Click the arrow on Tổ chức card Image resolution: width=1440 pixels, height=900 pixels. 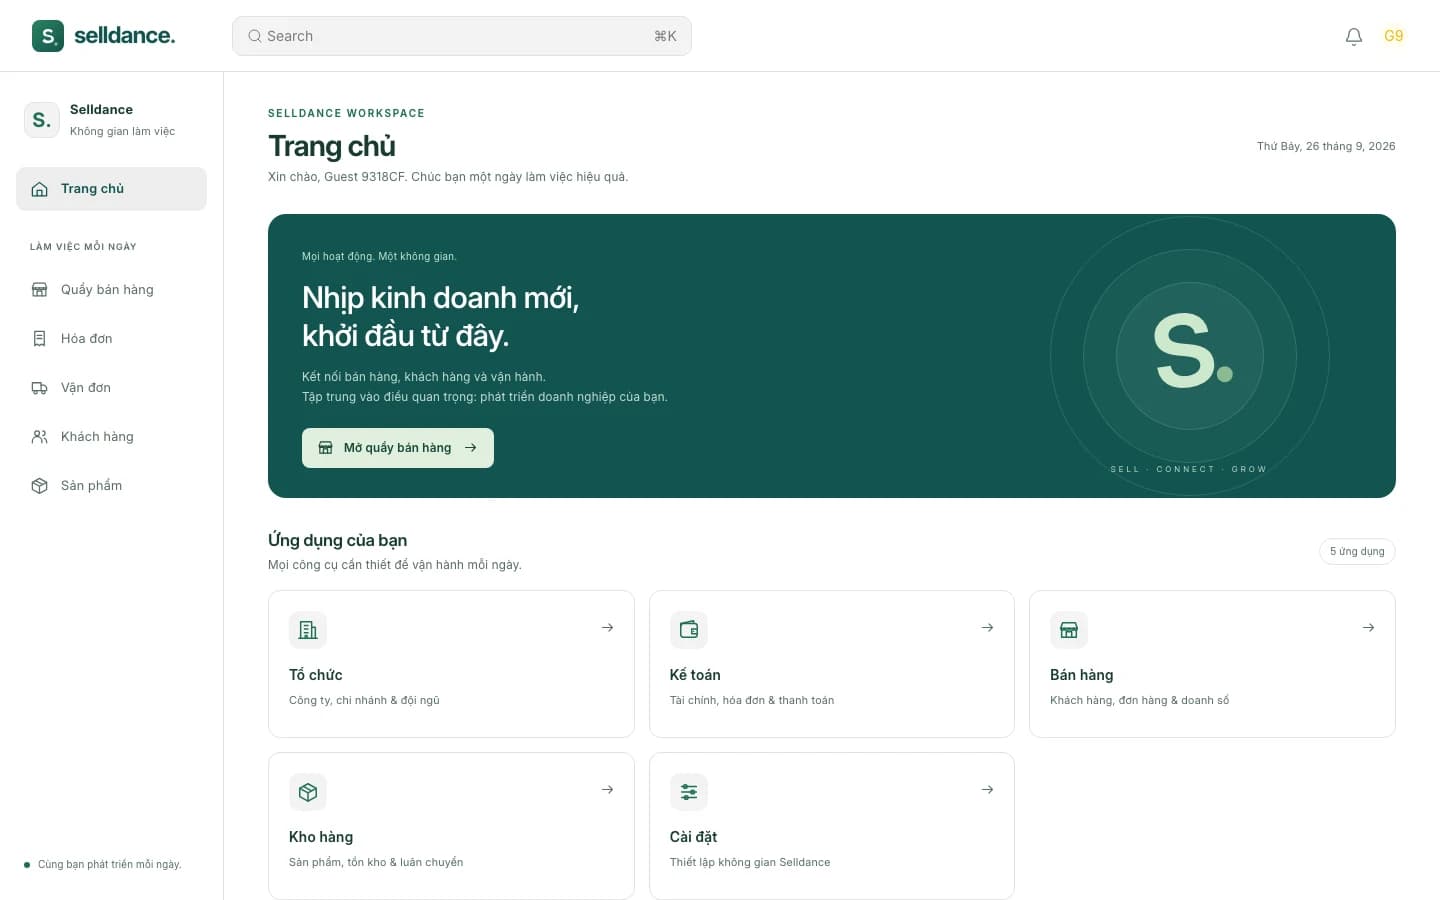[x=607, y=628]
